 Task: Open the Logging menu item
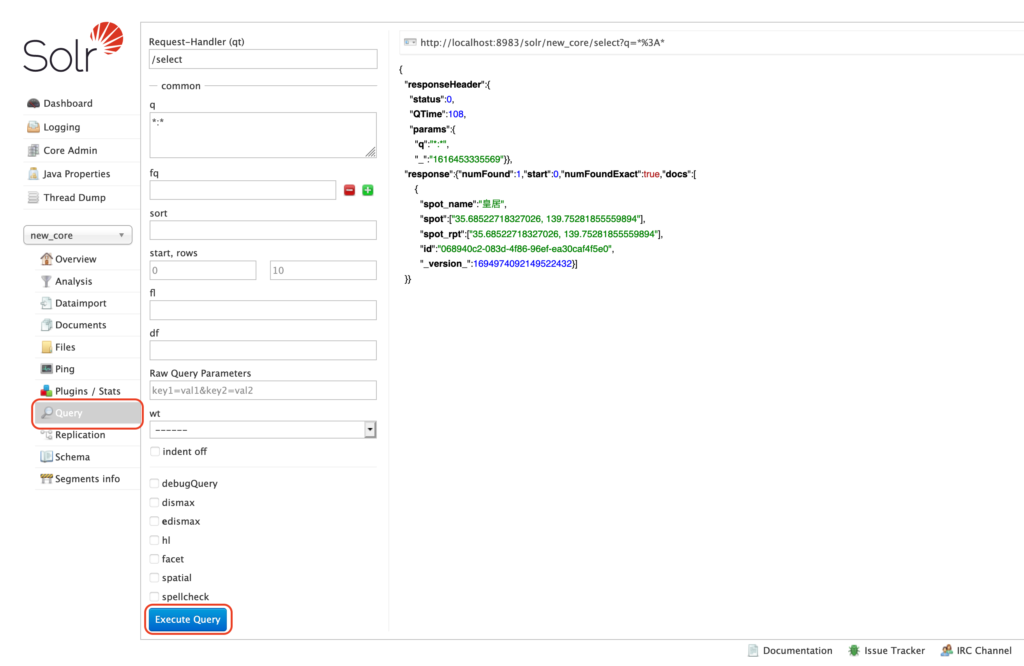pyautogui.click(x=61, y=127)
